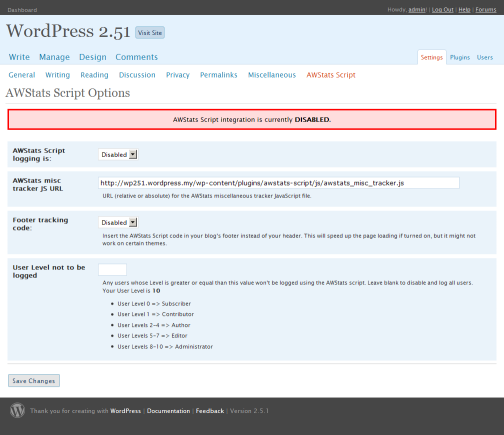The image size is (504, 435).
Task: Open the Documentation link in footer
Action: click(x=168, y=411)
